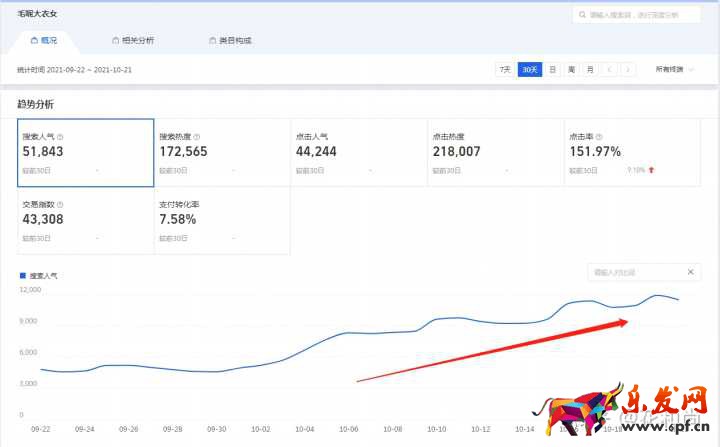The height and width of the screenshot is (447, 720).
Task: Focus the top keyword search field
Action: (x=640, y=16)
